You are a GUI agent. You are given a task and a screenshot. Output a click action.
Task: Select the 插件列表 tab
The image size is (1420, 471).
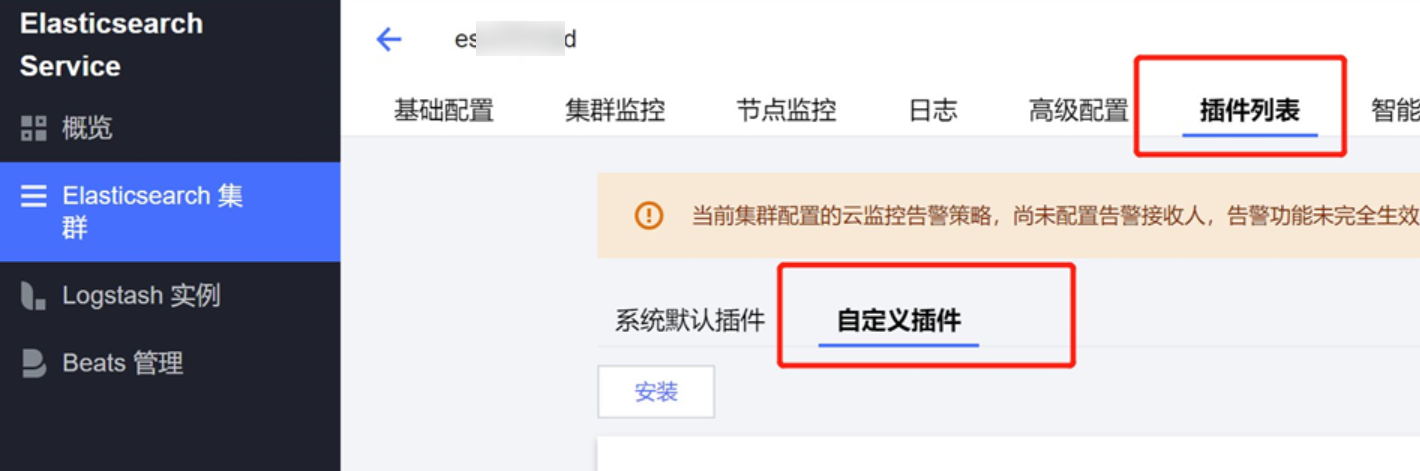(1250, 110)
